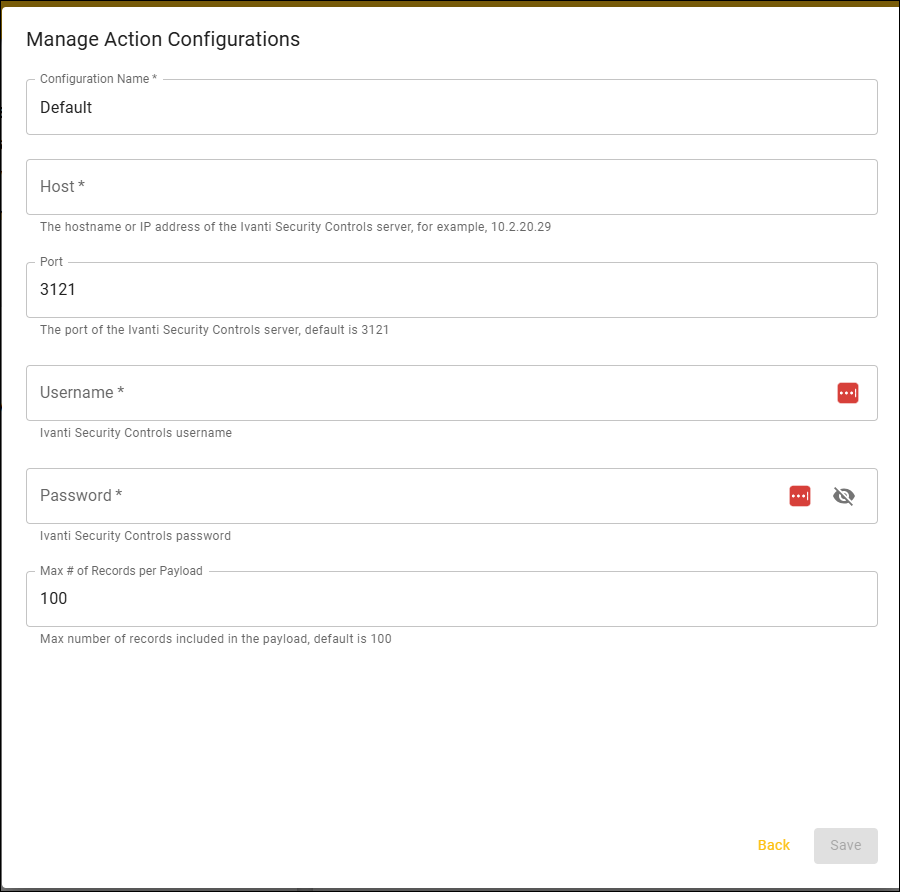Screen dimensions: 900x892
Task: Click the helper text about default port 3121
Action: coord(214,329)
